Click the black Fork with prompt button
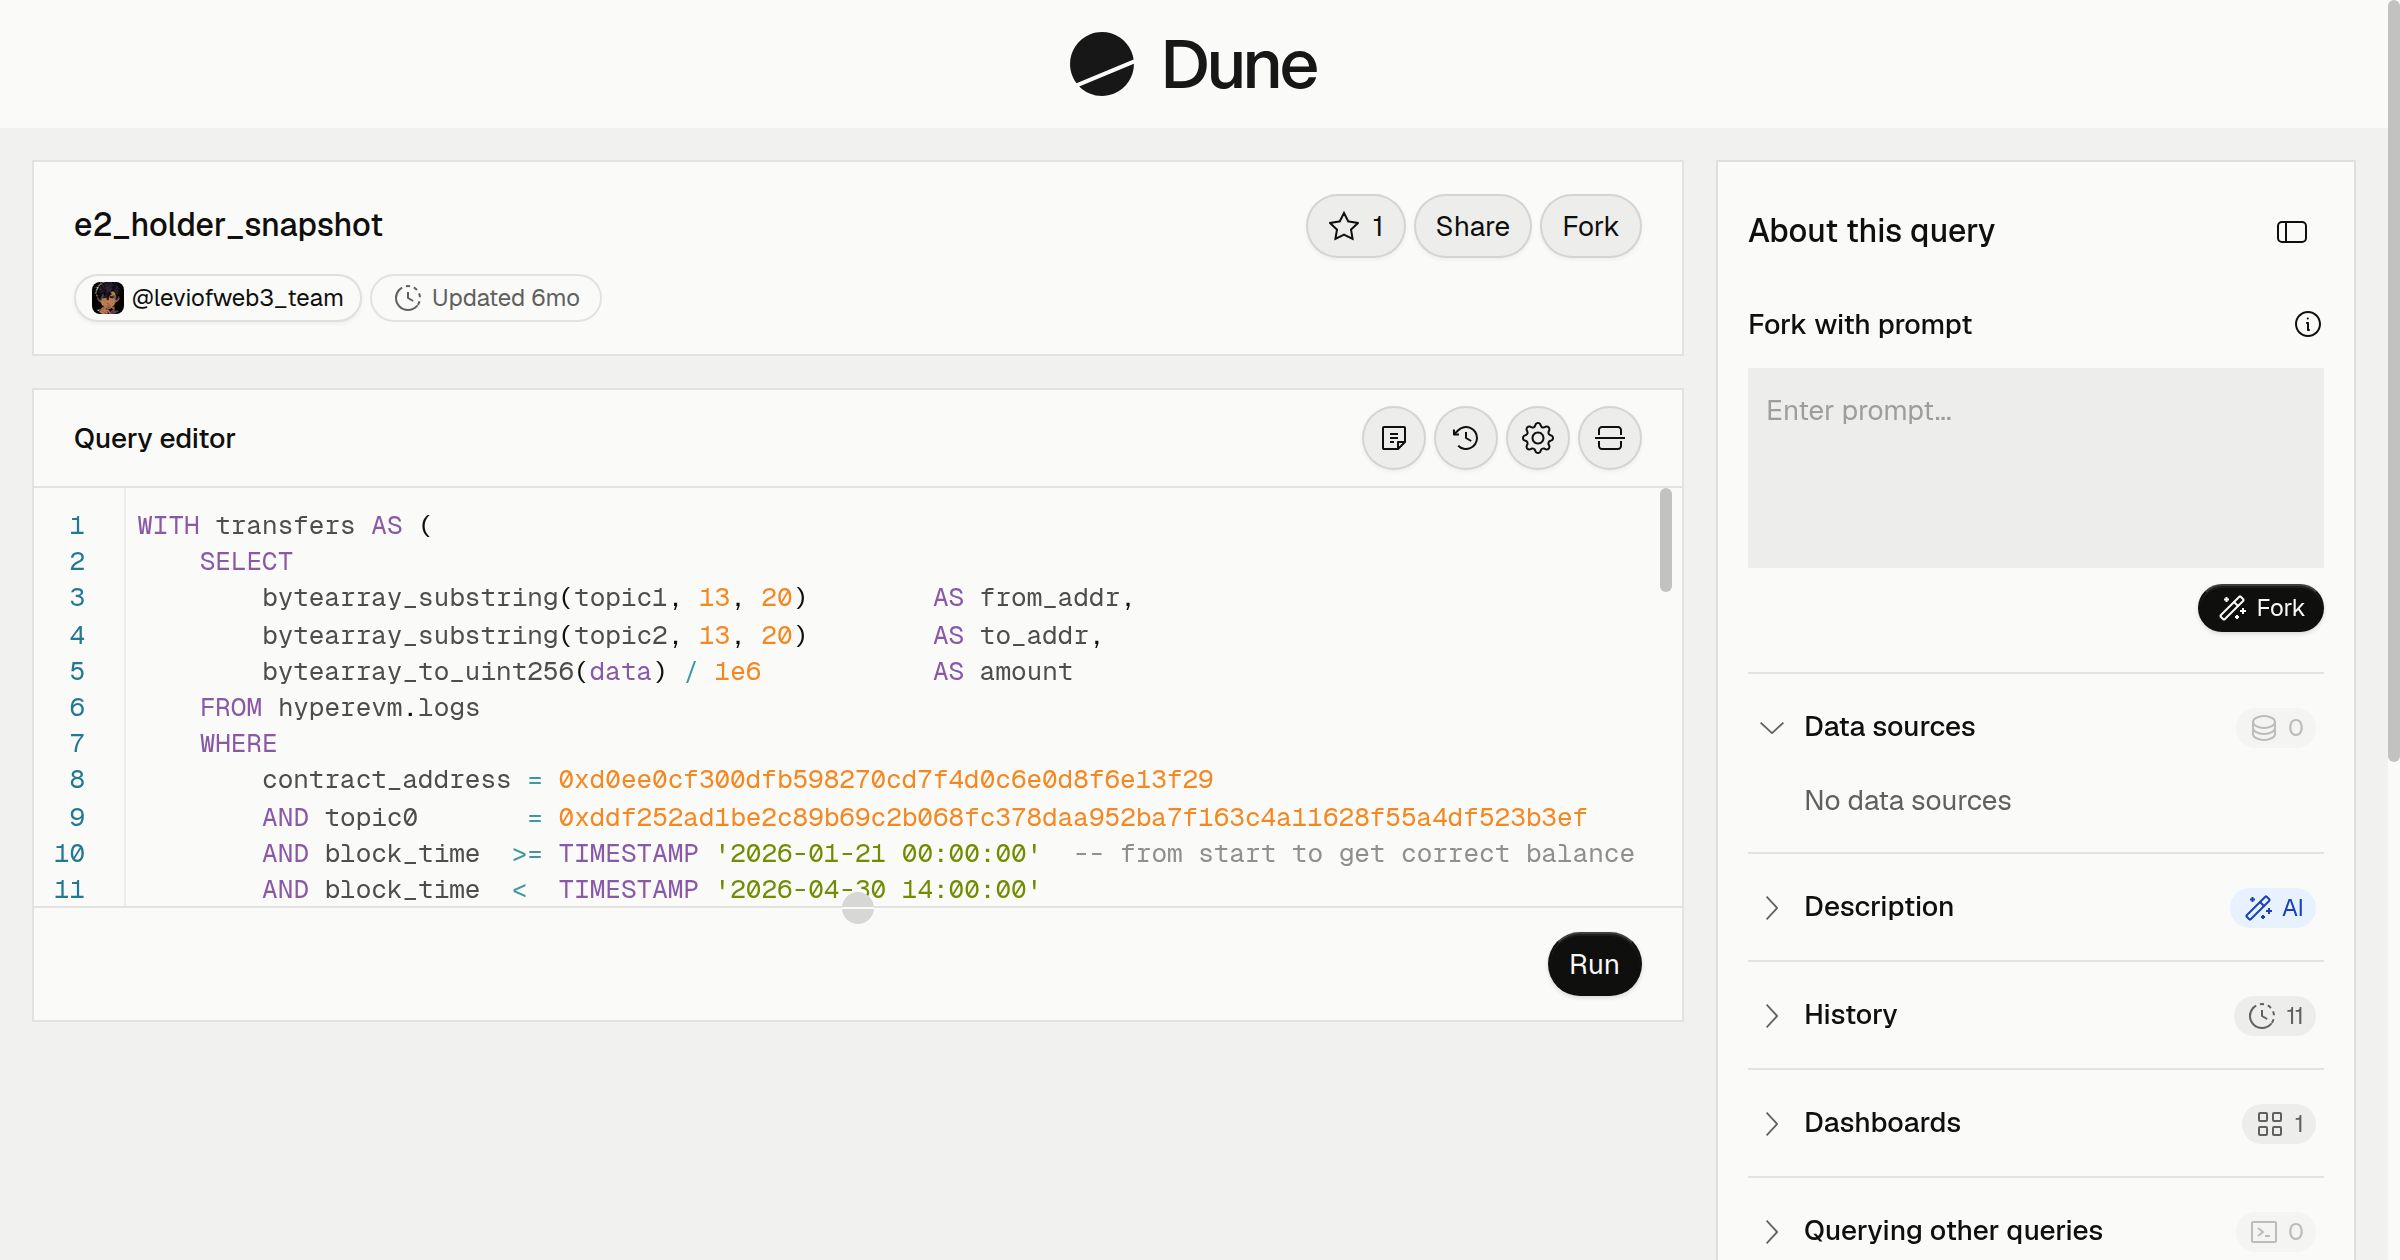 pos(2260,608)
